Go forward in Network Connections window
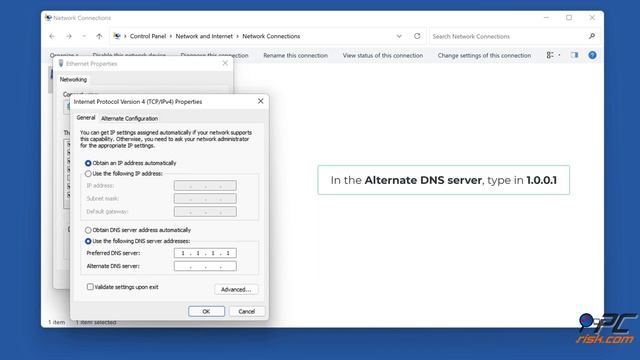640x360 pixels. (x=69, y=36)
